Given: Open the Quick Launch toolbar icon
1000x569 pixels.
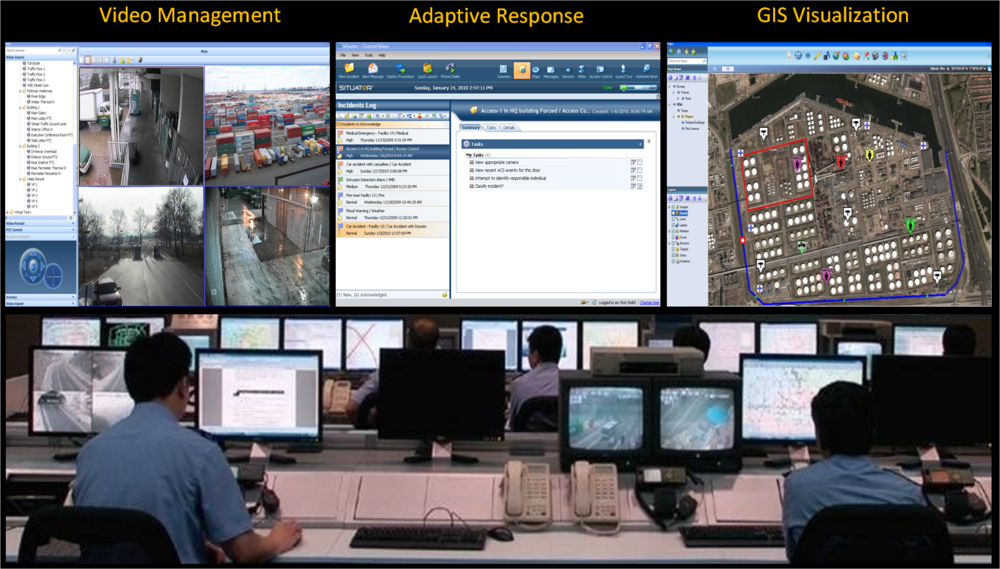Looking at the screenshot, I should [x=427, y=69].
